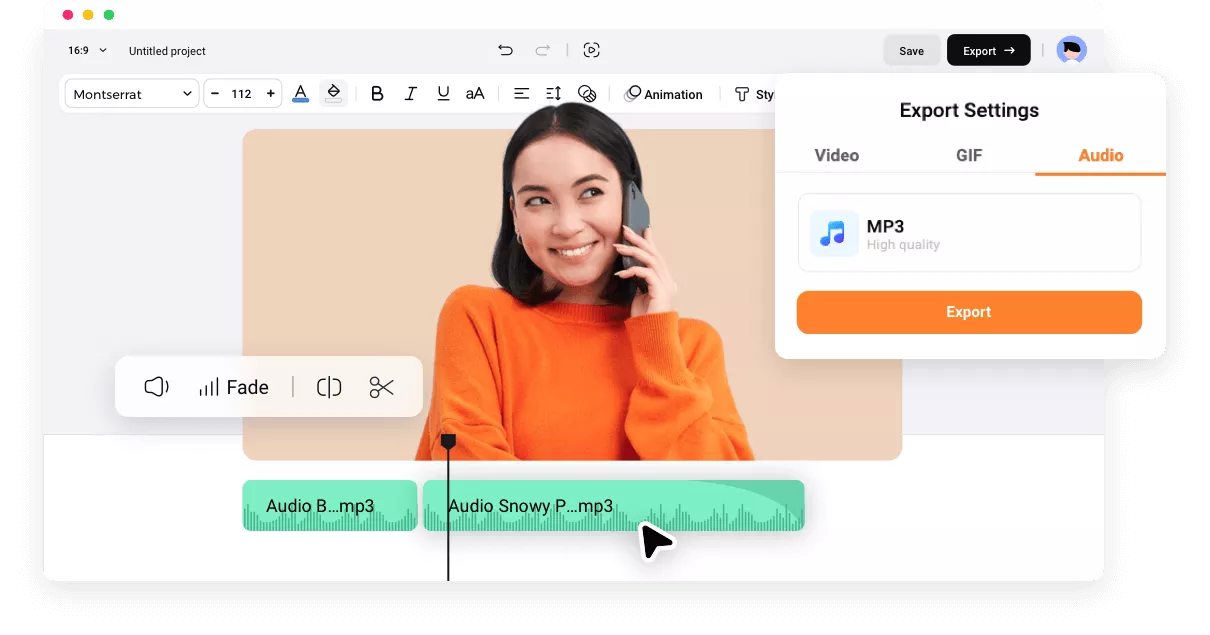
Task: Open the Montserrat font dropdown
Action: pos(132,94)
